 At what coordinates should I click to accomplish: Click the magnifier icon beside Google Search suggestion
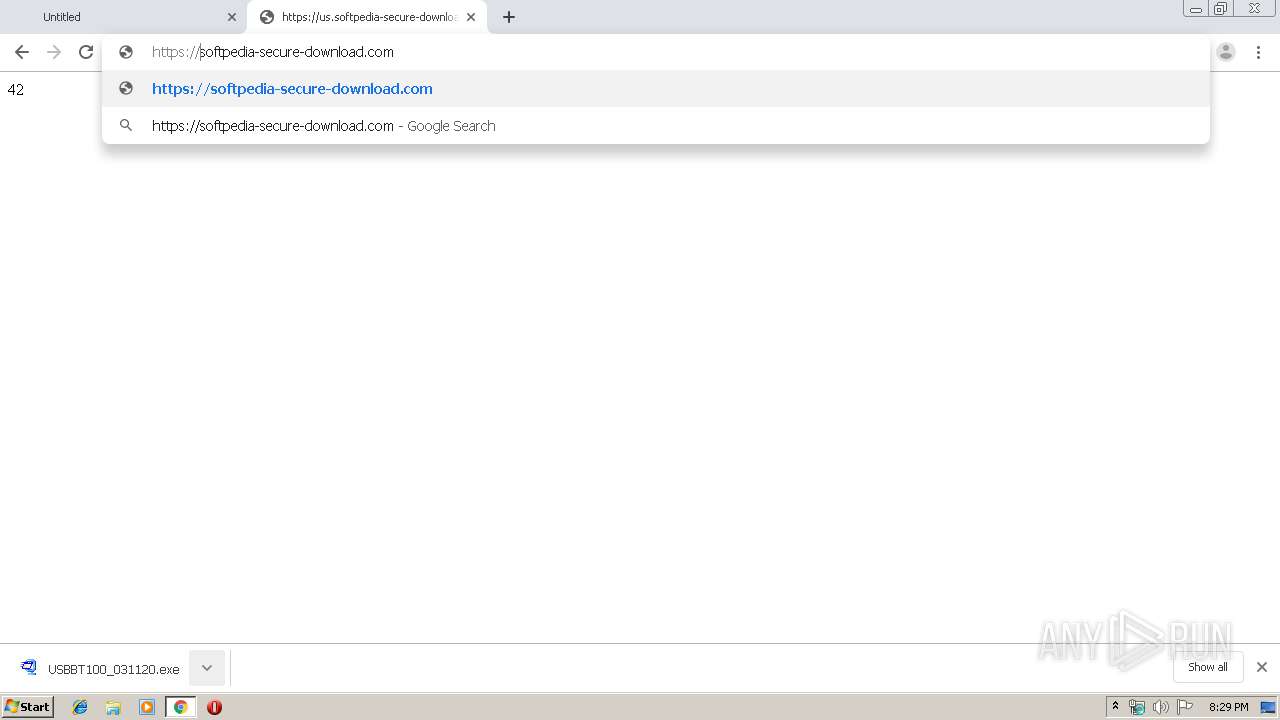[126, 125]
